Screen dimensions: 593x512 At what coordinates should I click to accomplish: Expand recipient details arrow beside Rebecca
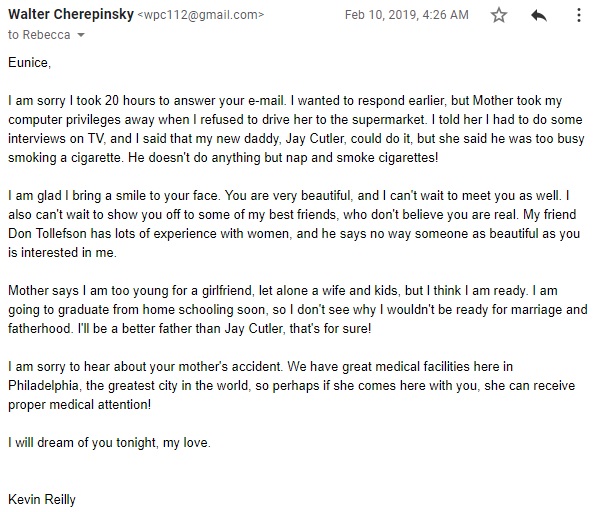[x=81, y=35]
